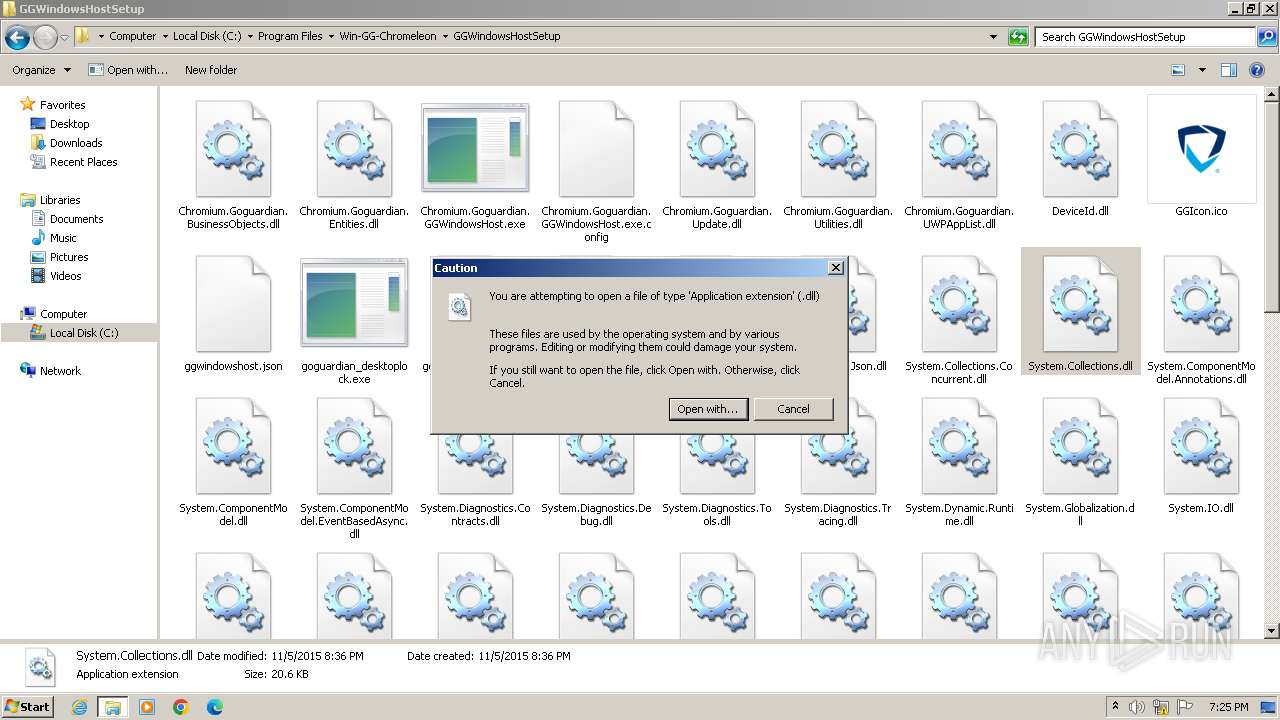This screenshot has height=720, width=1280.
Task: Select Chromium.Goguardian.Entities.dll icon
Action: click(x=354, y=149)
